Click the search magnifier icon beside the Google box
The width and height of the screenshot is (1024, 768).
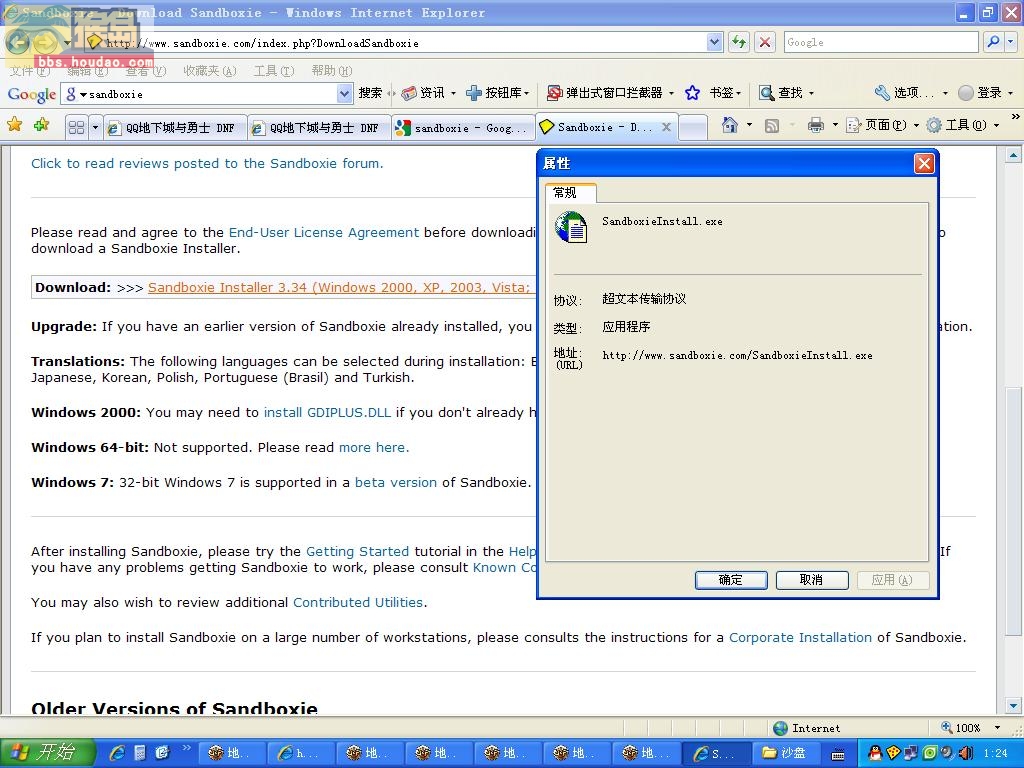click(x=993, y=42)
